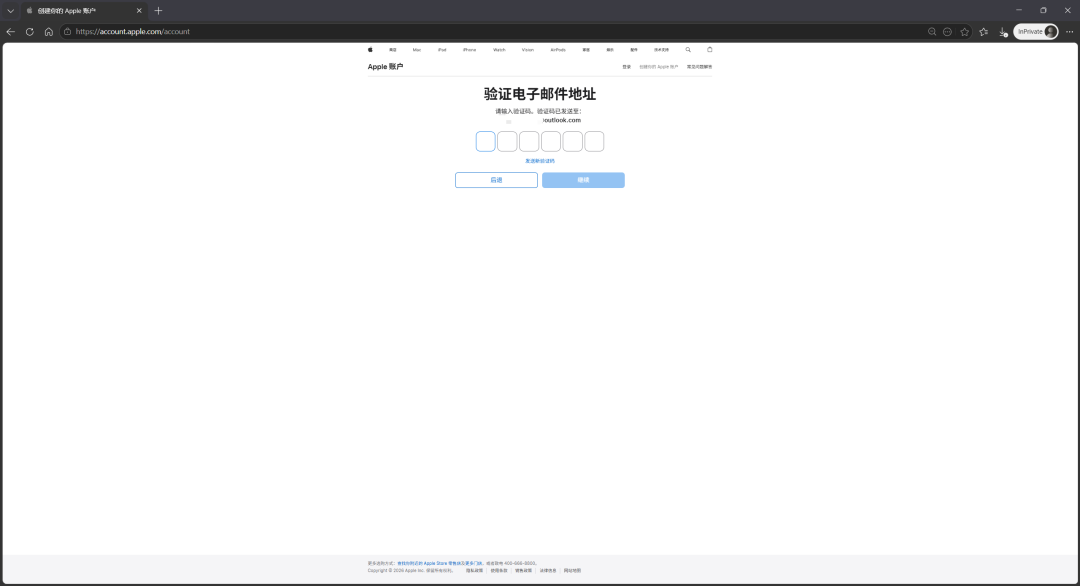Select the Mac item in the Apple navigation
The width and height of the screenshot is (1080, 586).
pos(417,49)
